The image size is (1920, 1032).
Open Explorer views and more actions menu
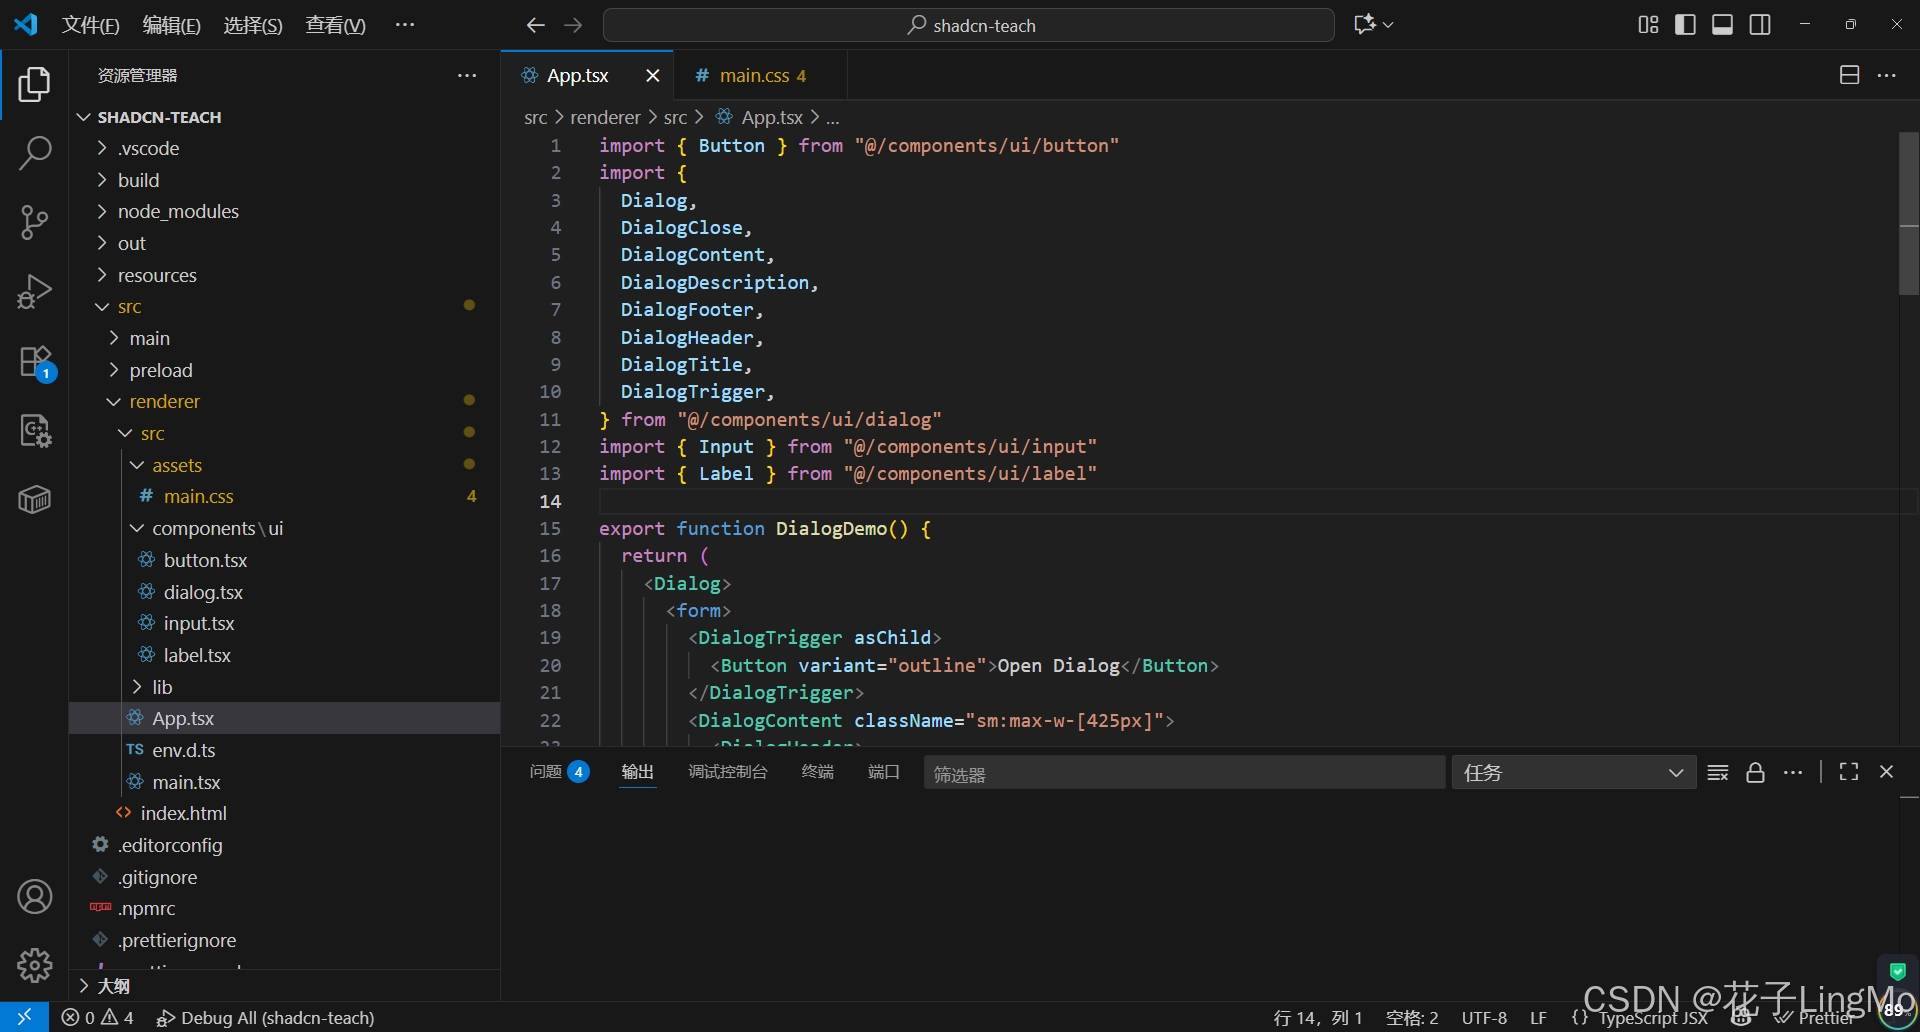467,75
